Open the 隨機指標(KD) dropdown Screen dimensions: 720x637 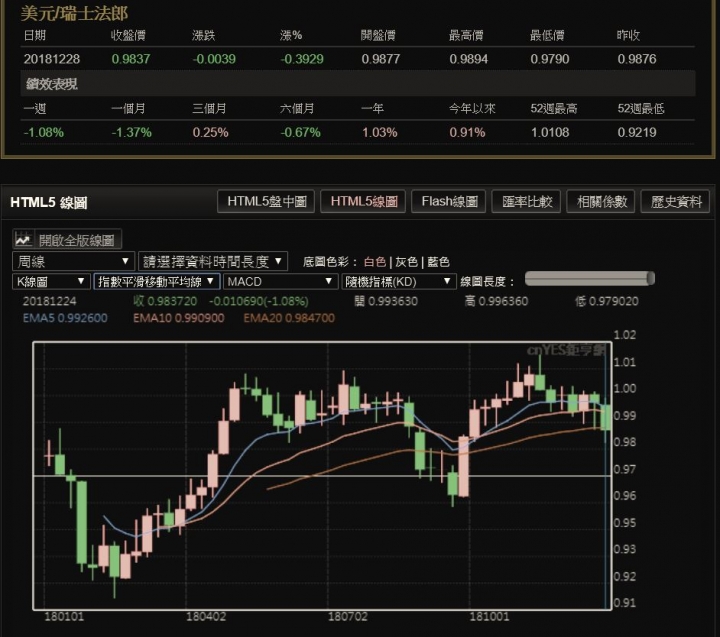(x=399, y=281)
